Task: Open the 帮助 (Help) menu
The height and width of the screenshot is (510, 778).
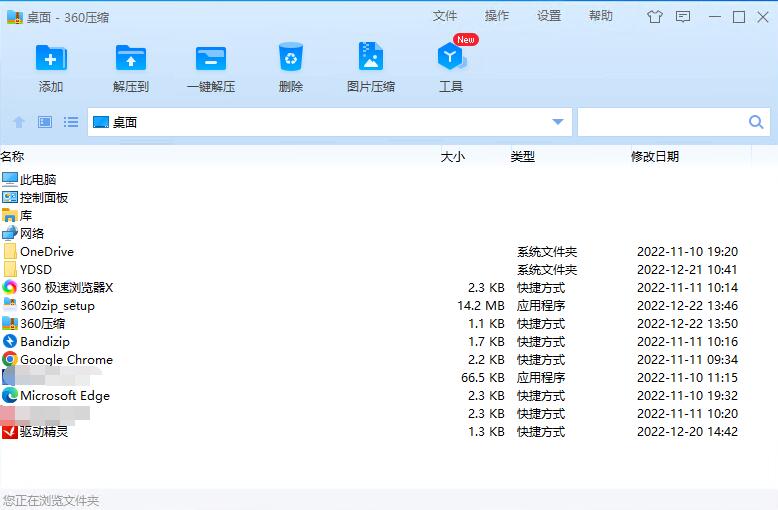Action: pyautogui.click(x=601, y=16)
